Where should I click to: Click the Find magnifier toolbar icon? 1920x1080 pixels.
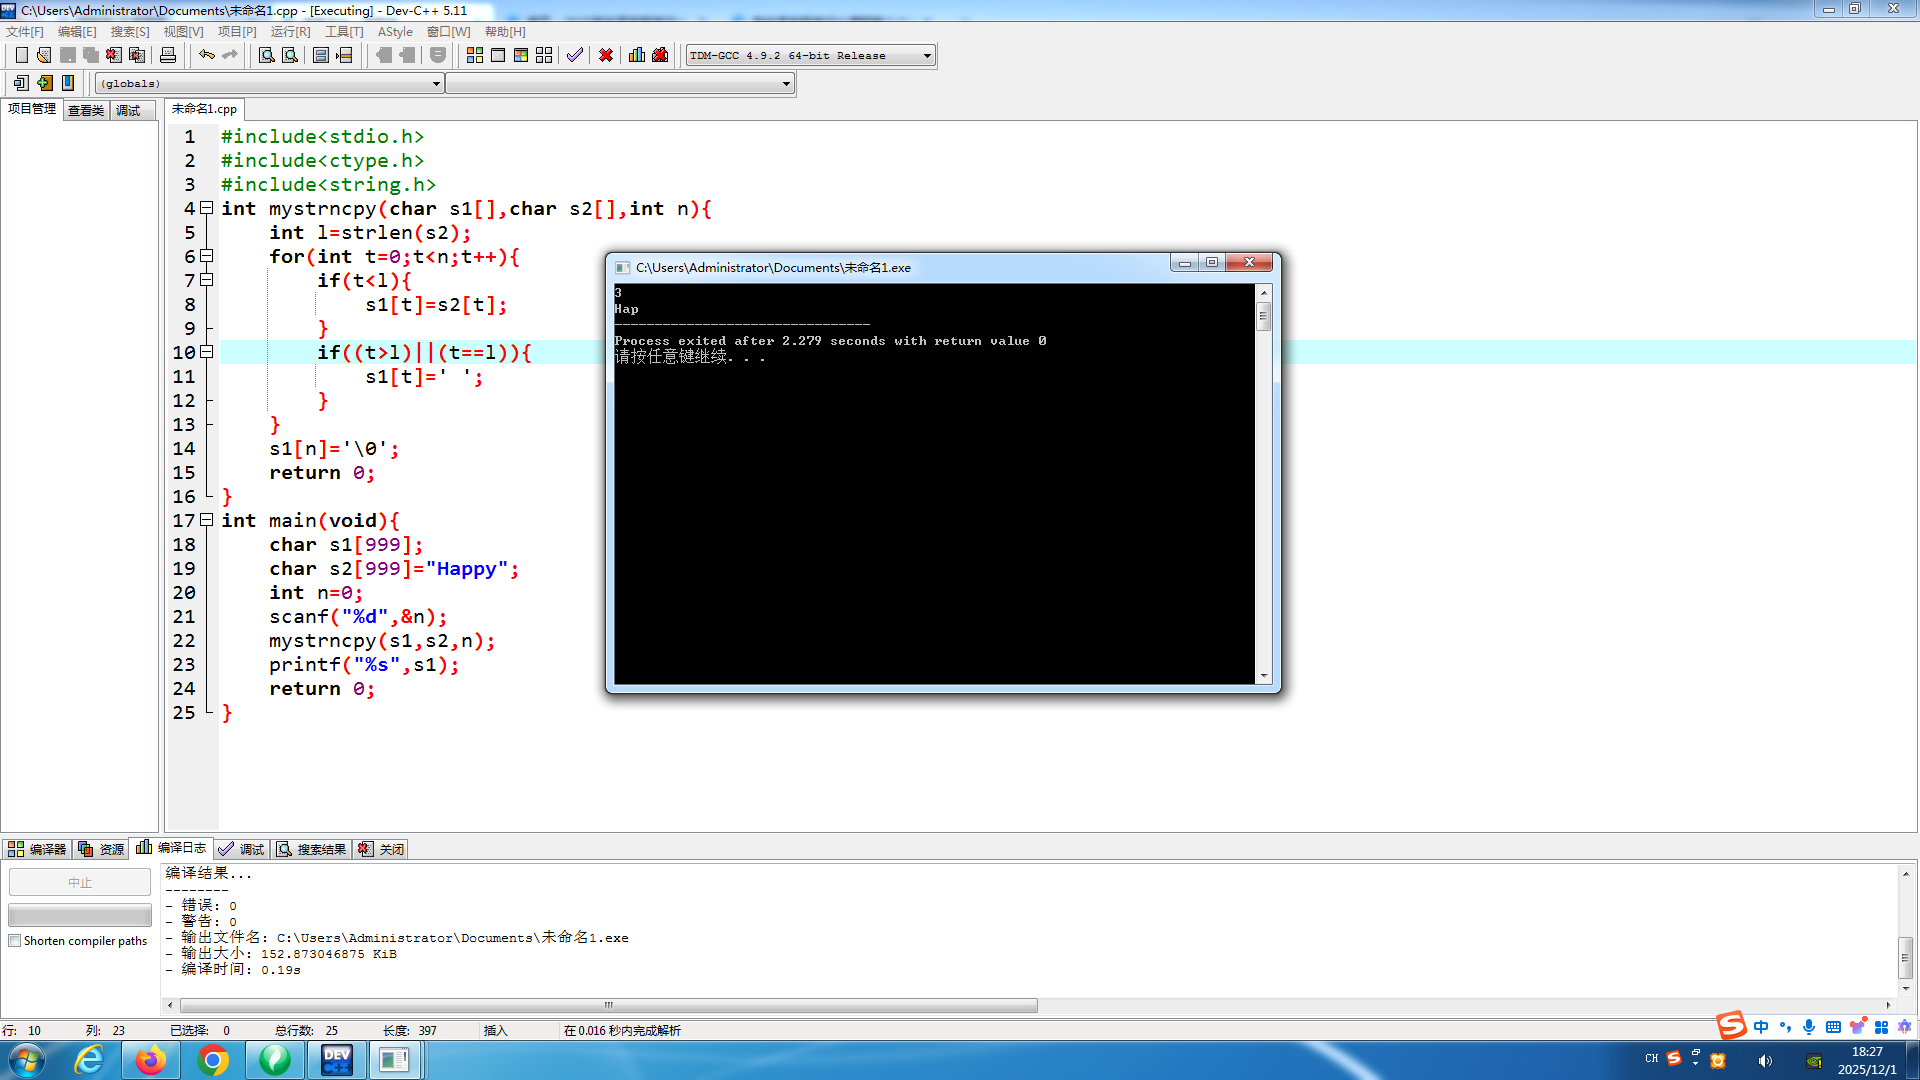coord(266,55)
